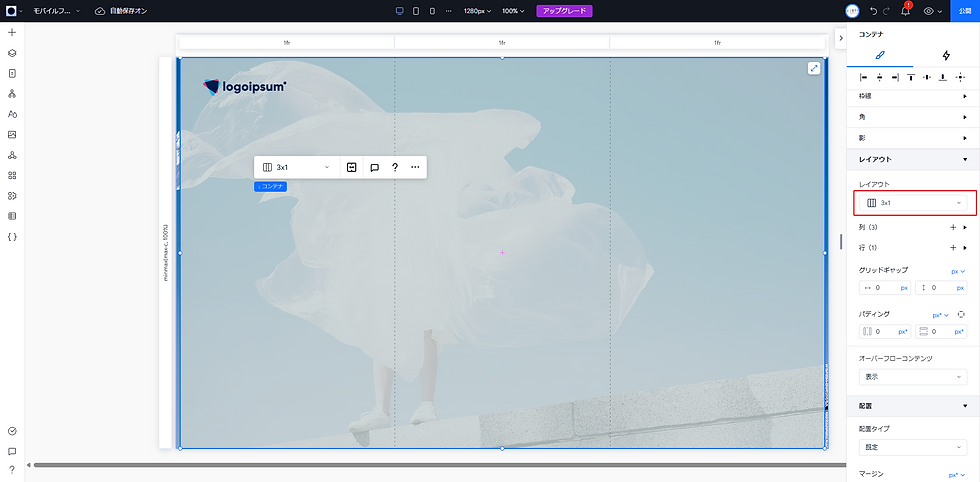
Task: Align element to the top edge
Action: (x=911, y=78)
